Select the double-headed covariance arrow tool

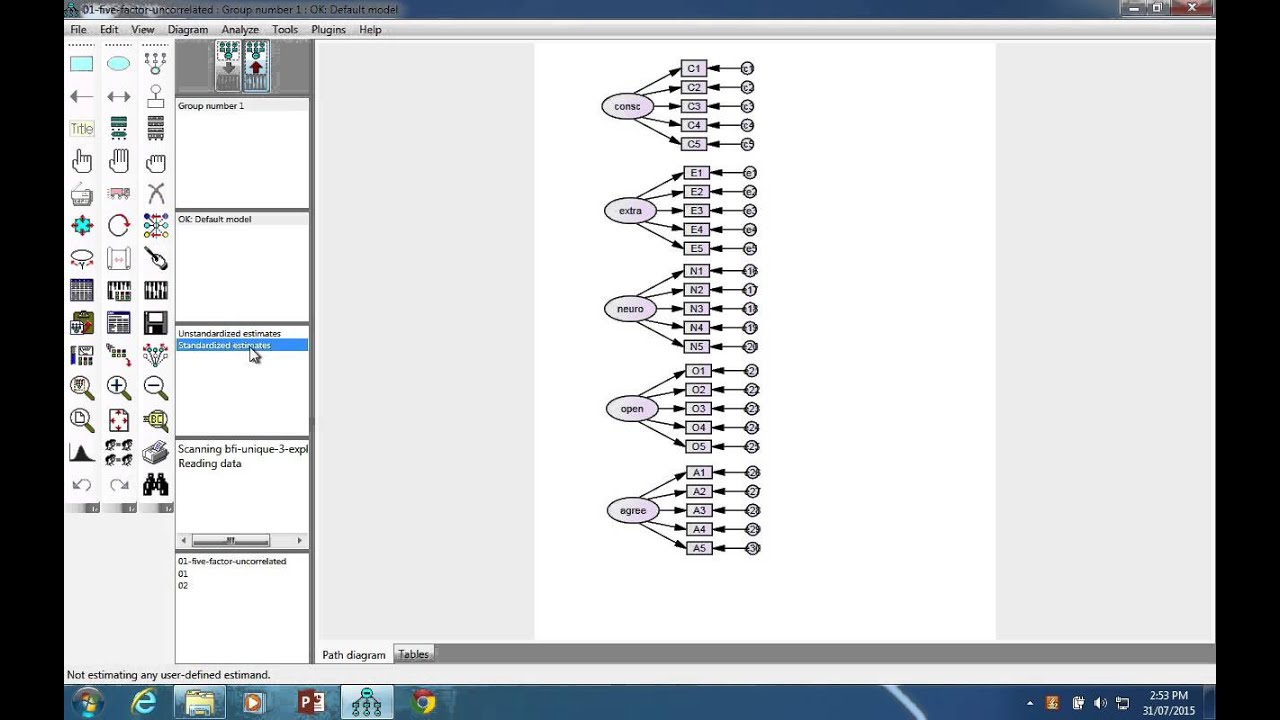tap(119, 97)
